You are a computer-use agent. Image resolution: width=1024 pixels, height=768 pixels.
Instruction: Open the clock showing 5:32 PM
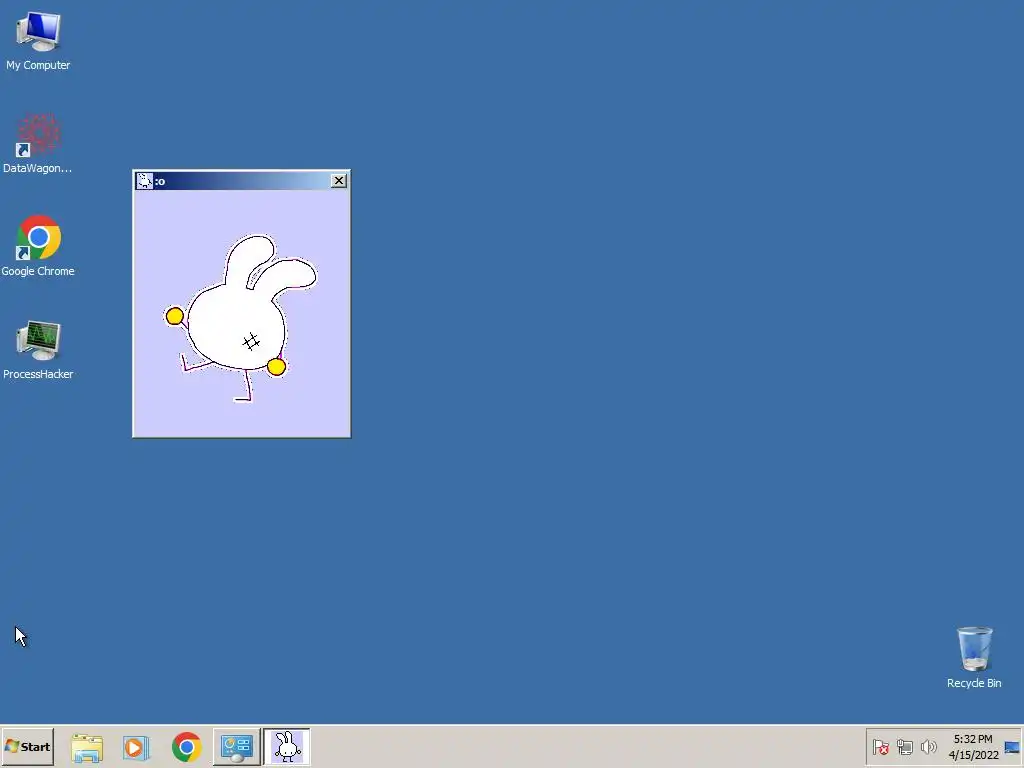tap(973, 747)
